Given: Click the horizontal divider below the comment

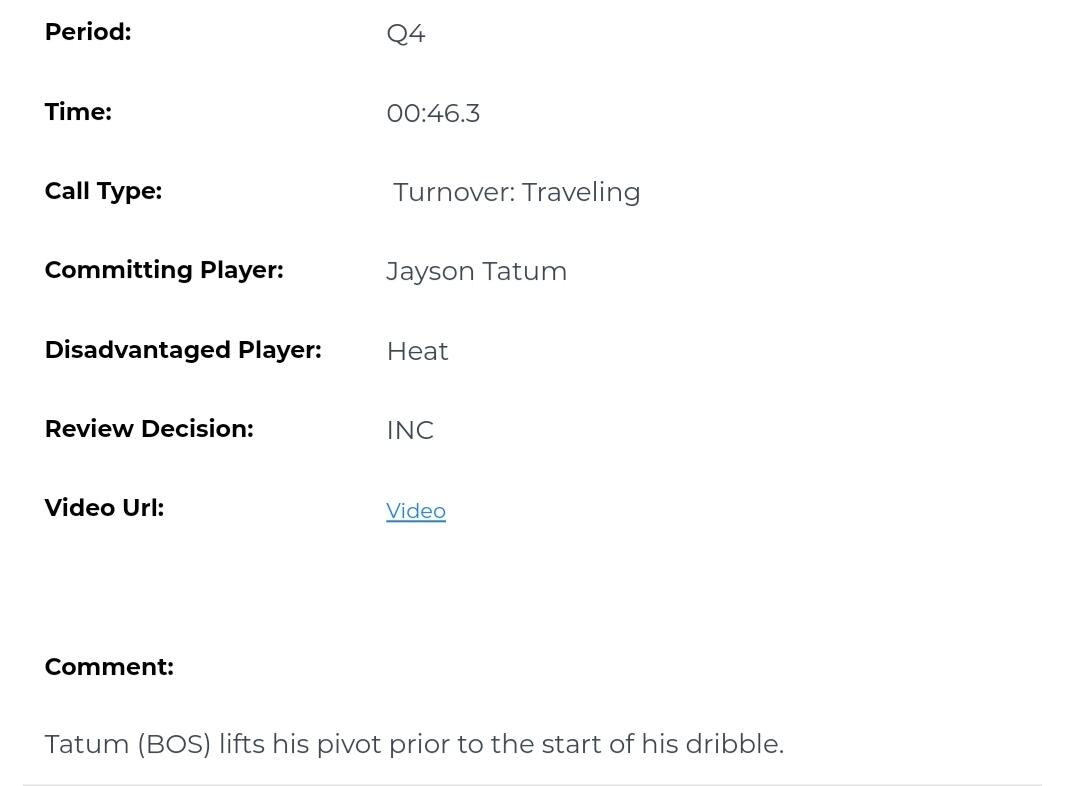Looking at the screenshot, I should 532,785.
